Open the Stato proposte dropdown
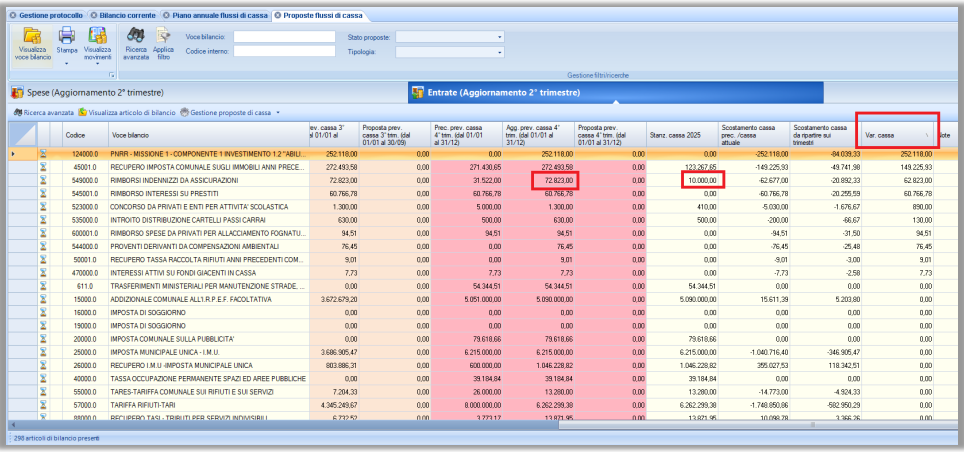 500,37
